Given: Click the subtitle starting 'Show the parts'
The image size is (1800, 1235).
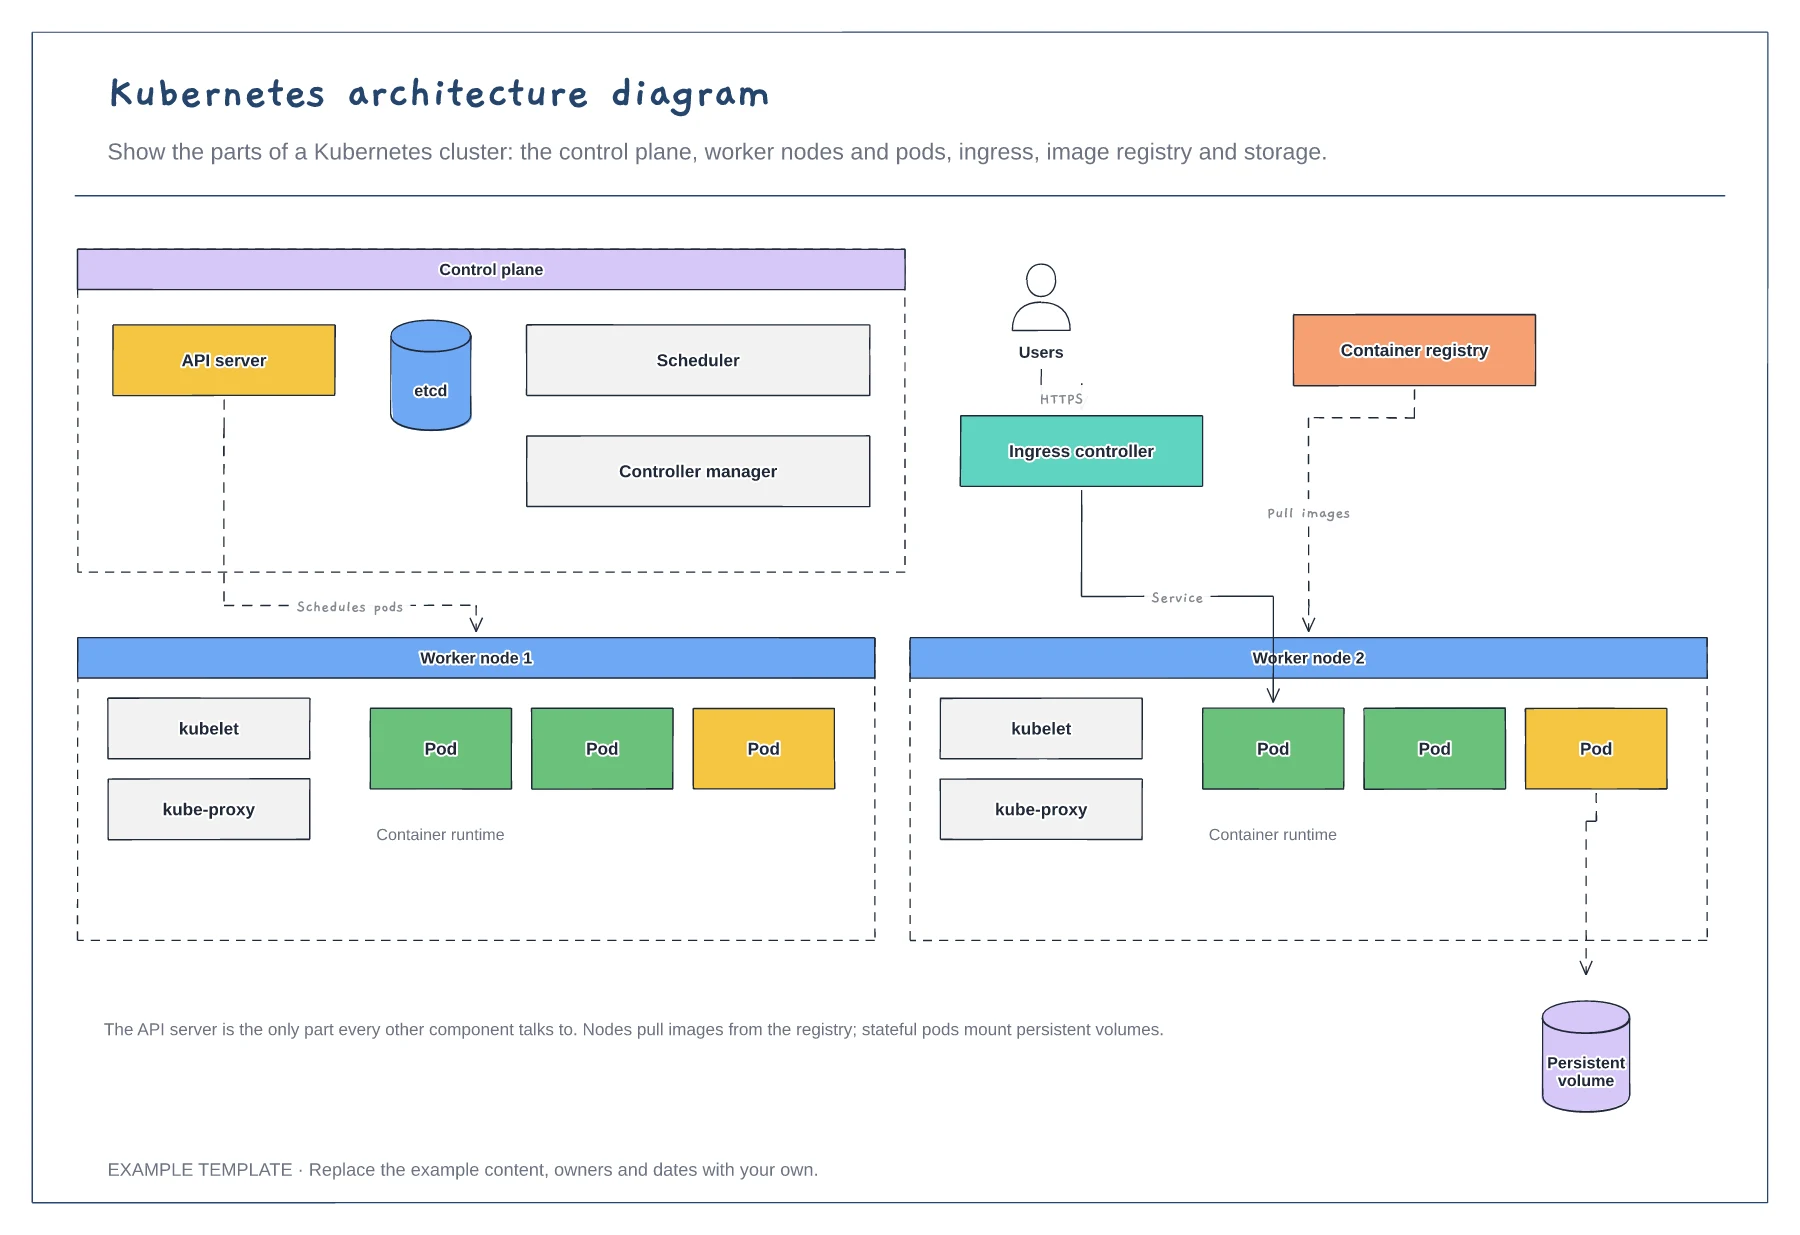Looking at the screenshot, I should 717,152.
